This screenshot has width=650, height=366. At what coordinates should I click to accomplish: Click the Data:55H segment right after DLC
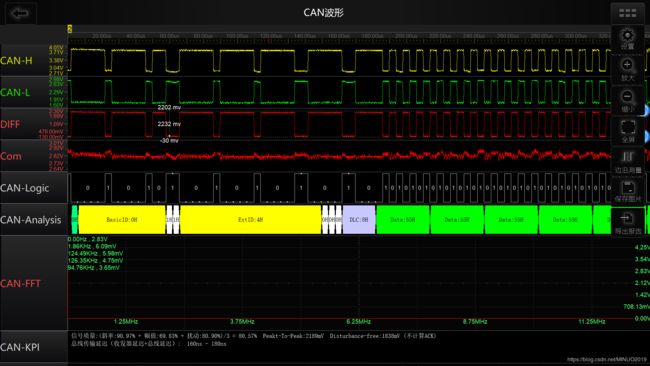pos(403,220)
